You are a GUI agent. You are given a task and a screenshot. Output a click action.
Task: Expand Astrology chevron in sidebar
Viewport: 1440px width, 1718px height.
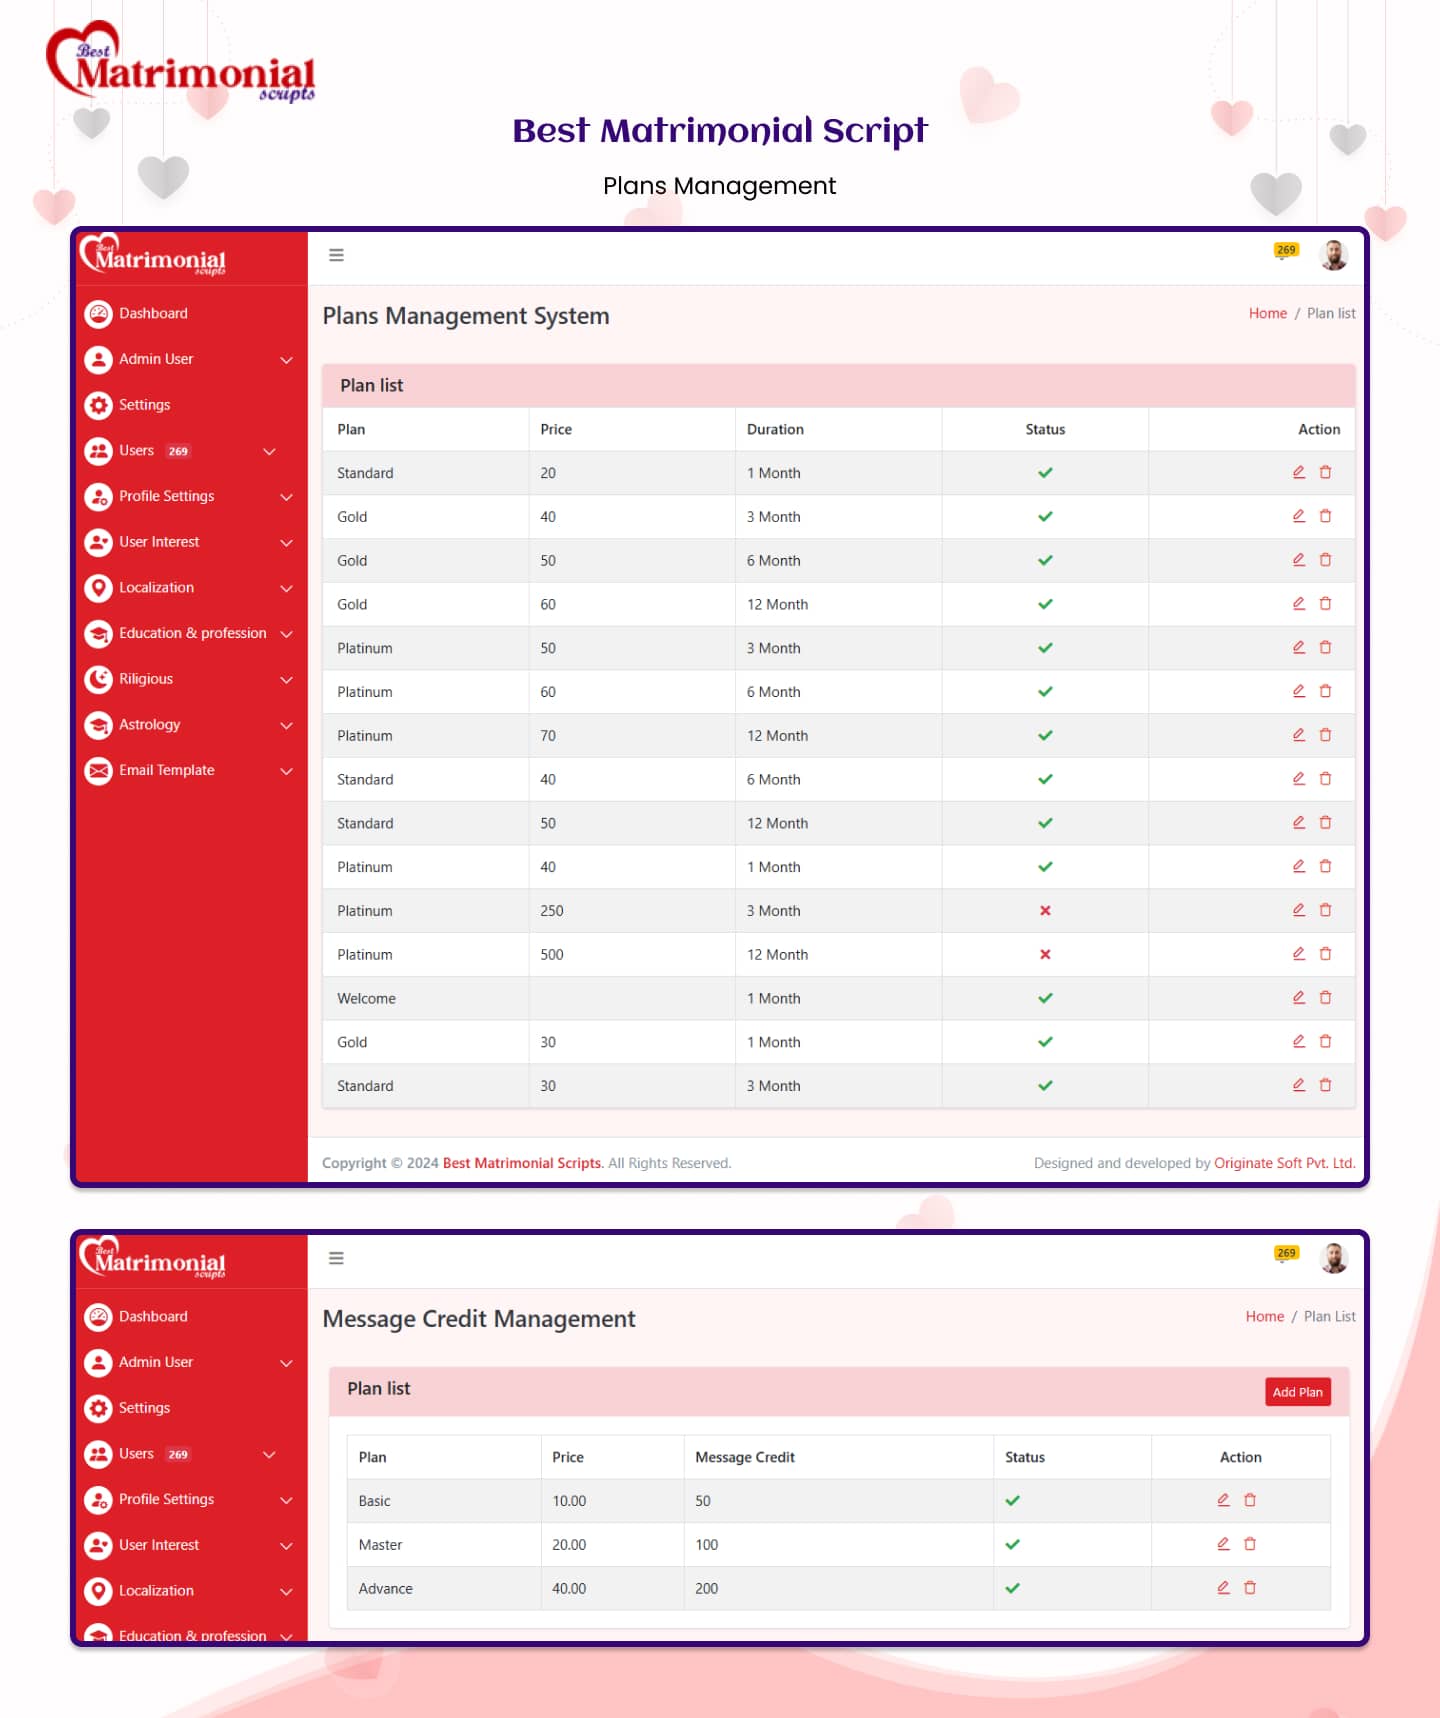tap(286, 726)
